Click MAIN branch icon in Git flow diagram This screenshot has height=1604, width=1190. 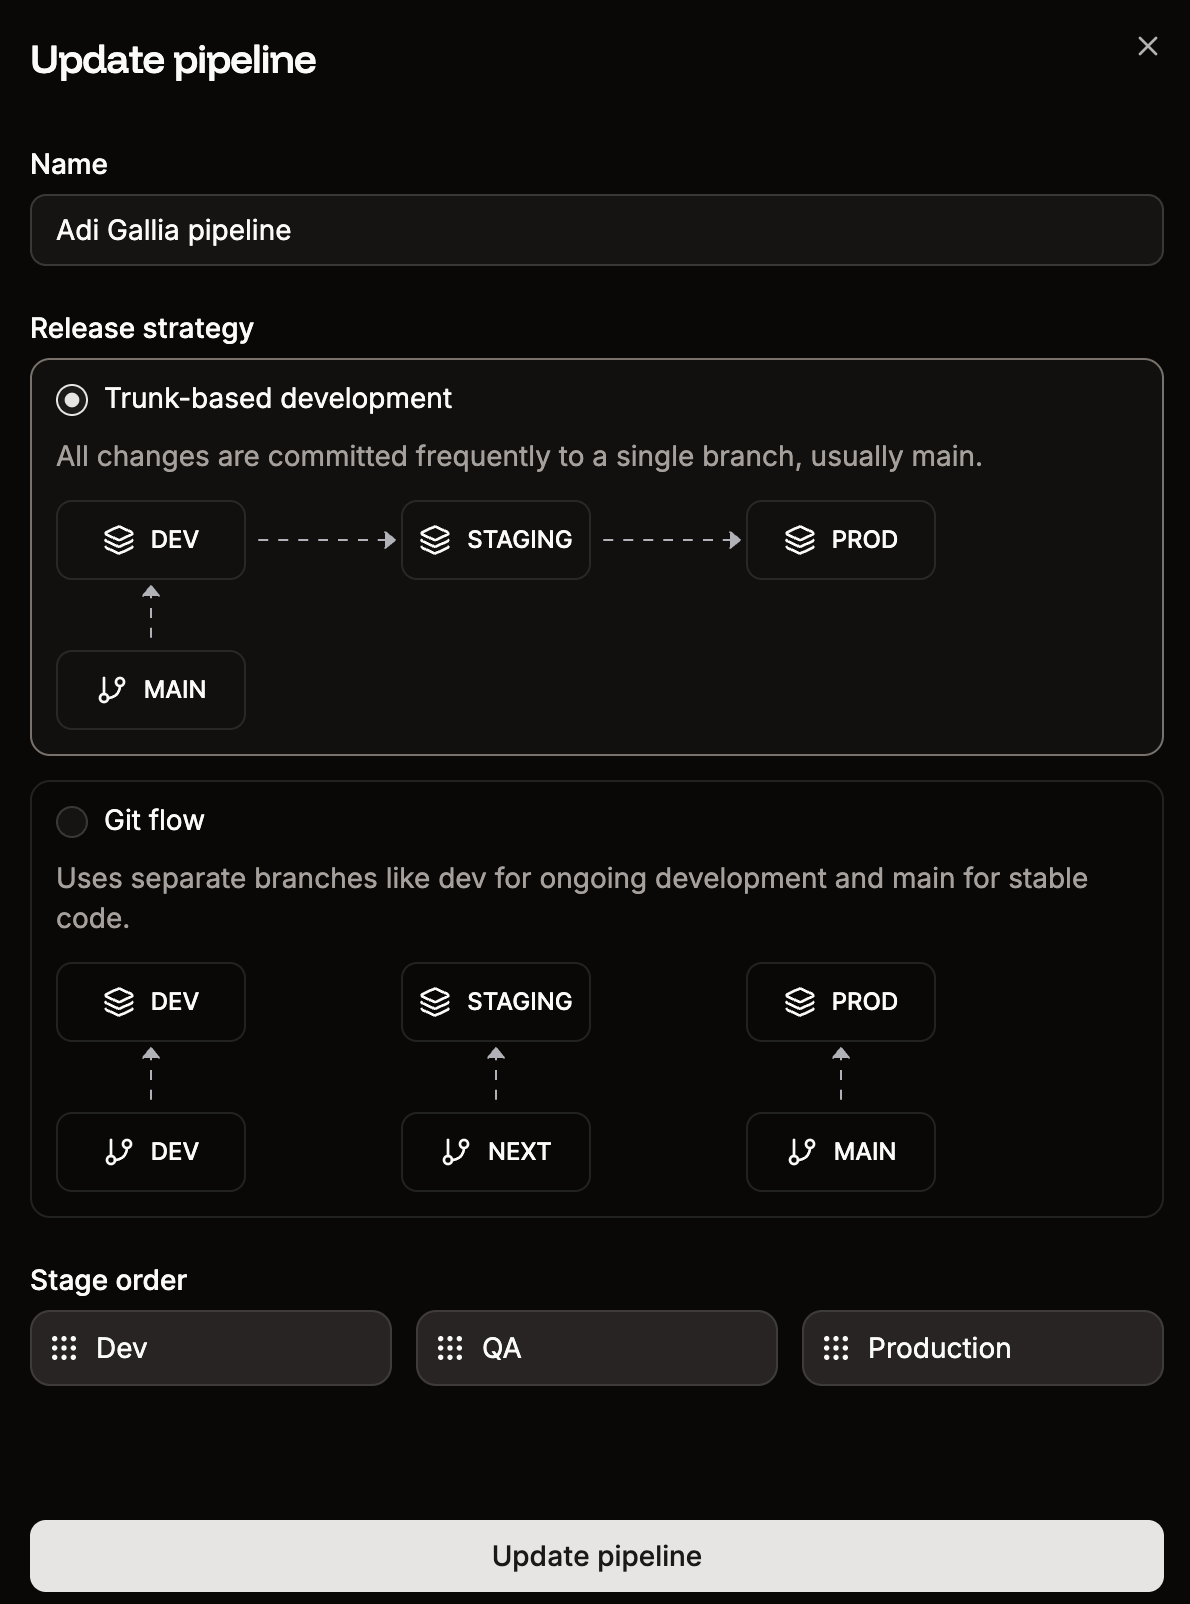coord(802,1152)
